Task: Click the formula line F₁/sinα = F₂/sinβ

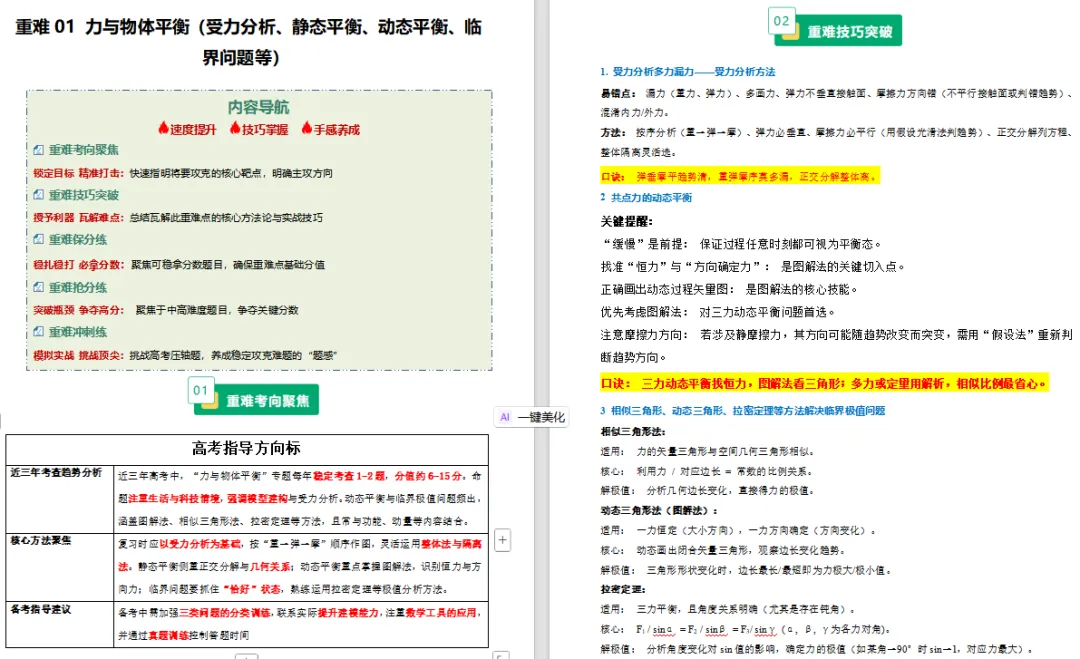Action: click(747, 629)
